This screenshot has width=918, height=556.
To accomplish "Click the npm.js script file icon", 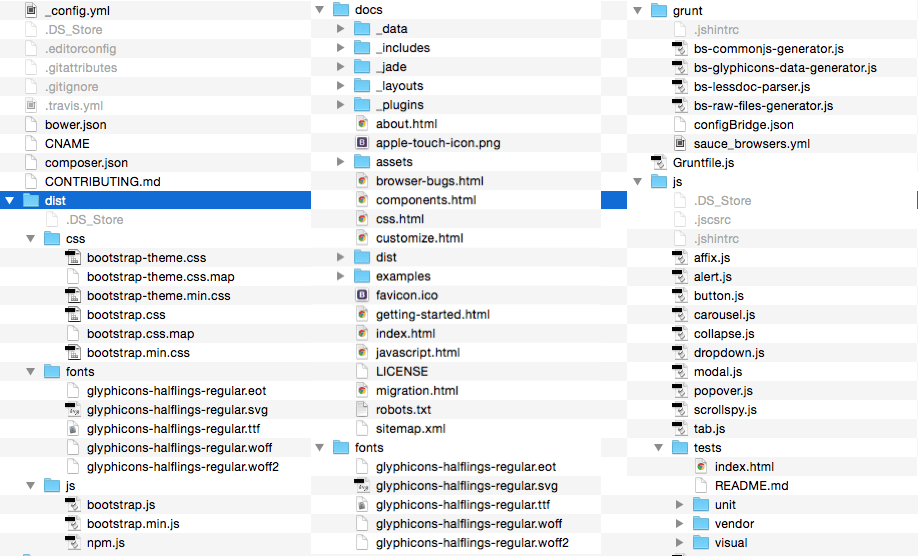I will 73,543.
